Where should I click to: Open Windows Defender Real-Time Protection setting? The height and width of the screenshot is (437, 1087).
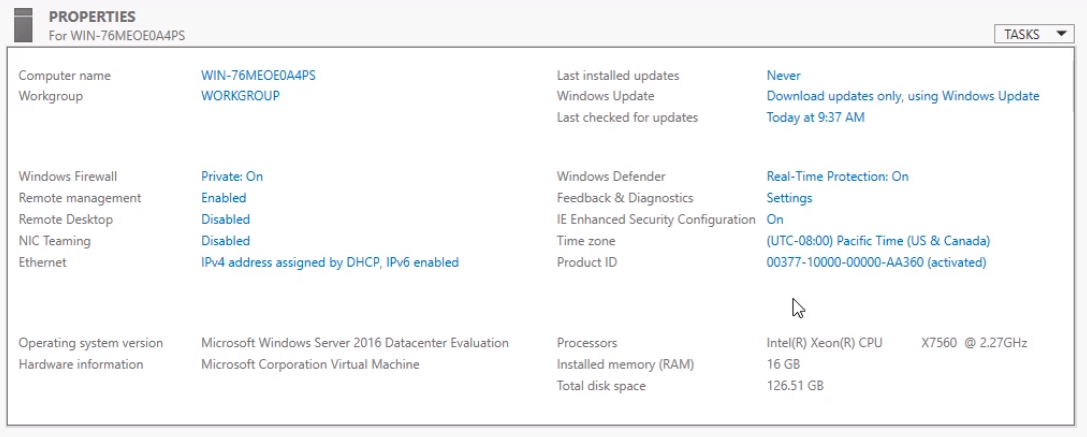[x=837, y=176]
